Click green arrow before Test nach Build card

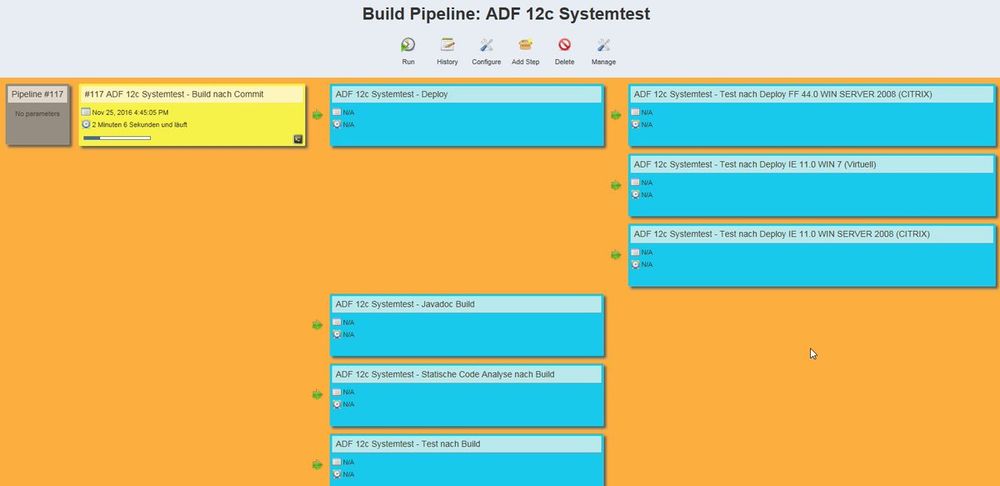tap(318, 465)
